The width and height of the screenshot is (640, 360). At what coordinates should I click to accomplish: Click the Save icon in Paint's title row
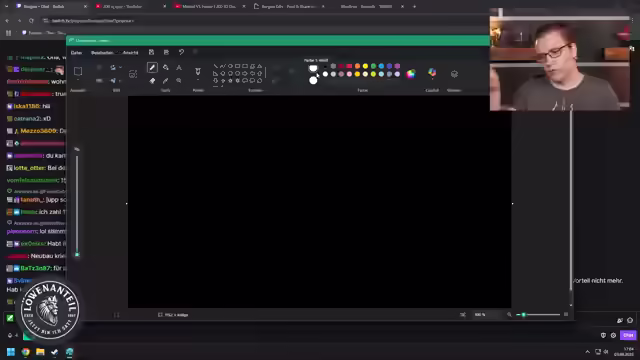tap(151, 52)
